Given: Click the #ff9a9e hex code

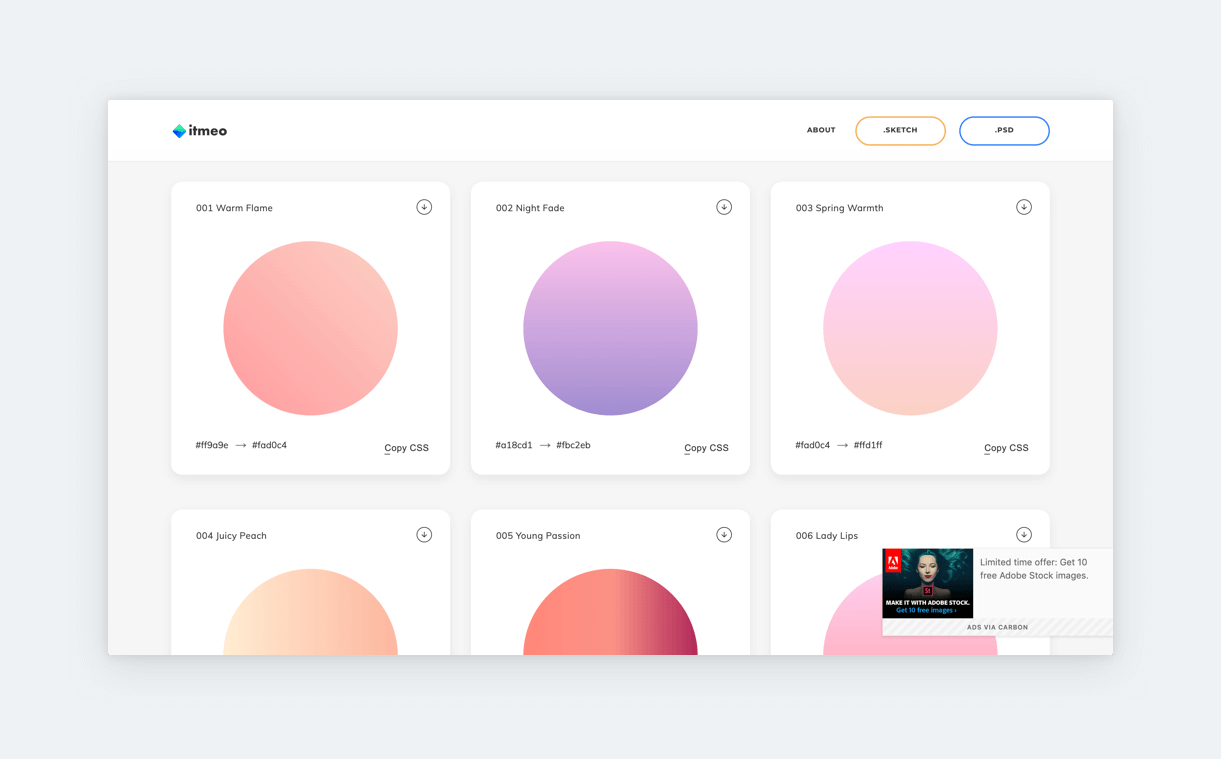Looking at the screenshot, I should coord(212,445).
